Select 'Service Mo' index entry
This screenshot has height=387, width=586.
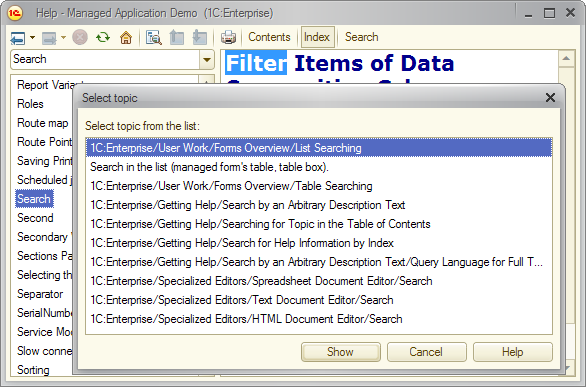click(44, 332)
